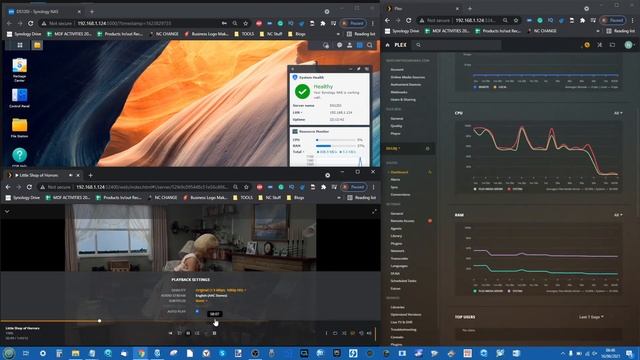640x360 pixels.
Task: Toggle Remote legend in the bandwidth chart
Action: coord(481,87)
